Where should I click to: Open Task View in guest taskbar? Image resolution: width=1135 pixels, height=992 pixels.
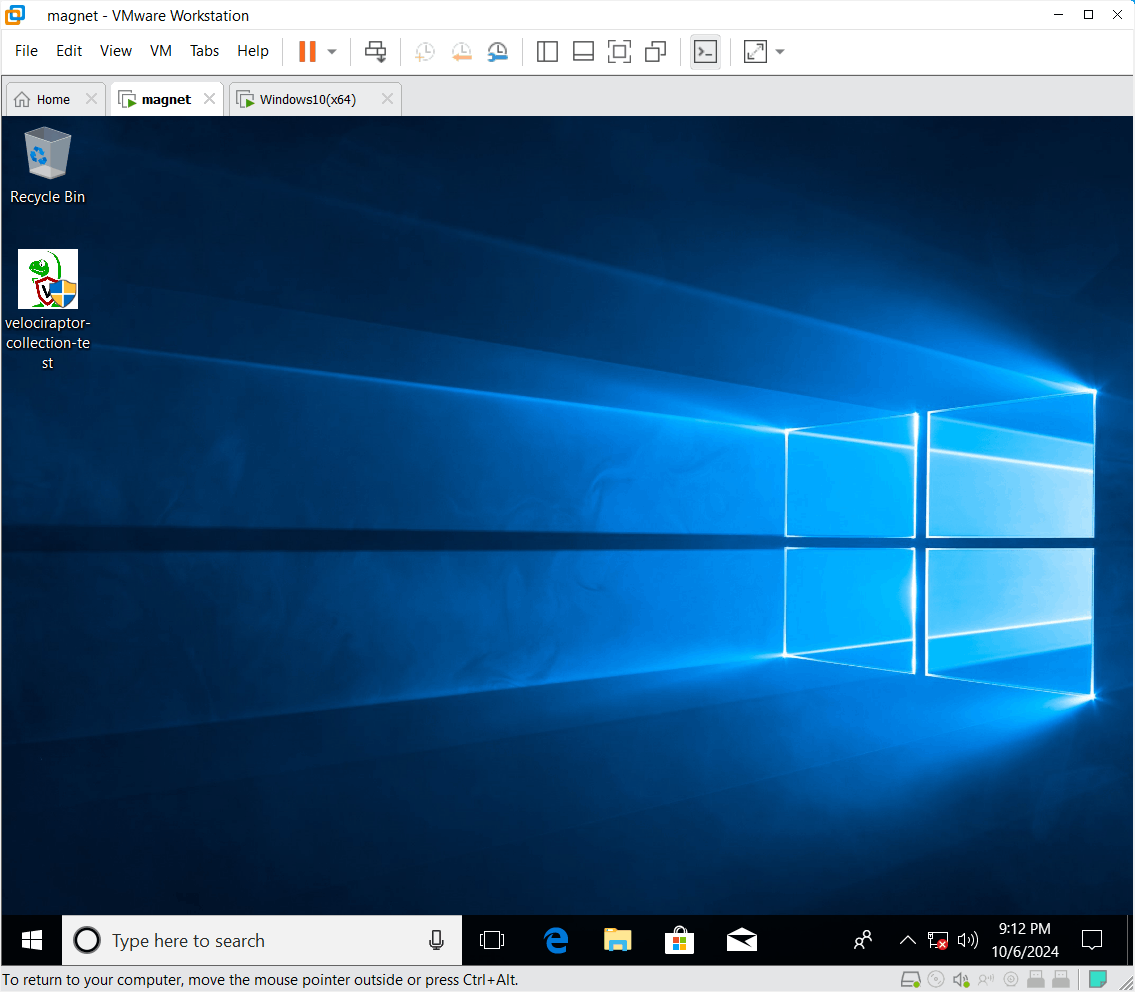(x=492, y=941)
